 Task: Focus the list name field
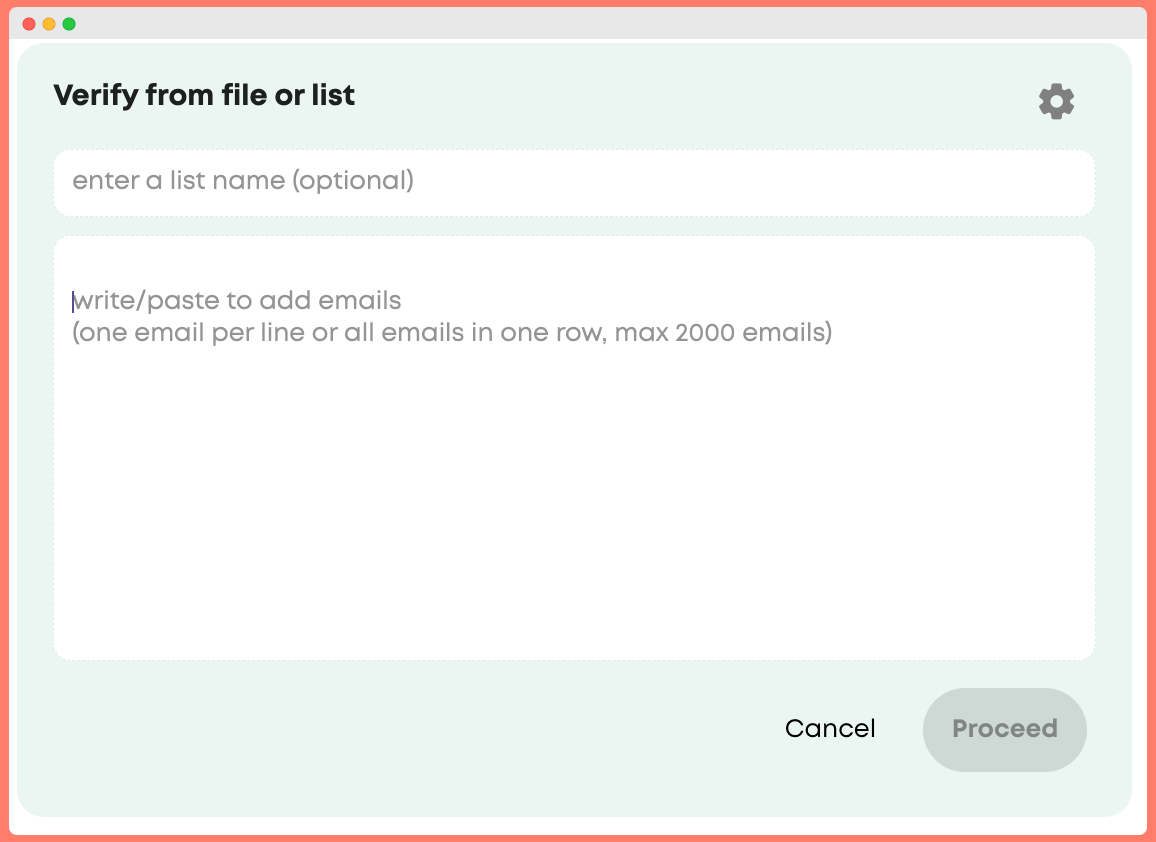574,183
